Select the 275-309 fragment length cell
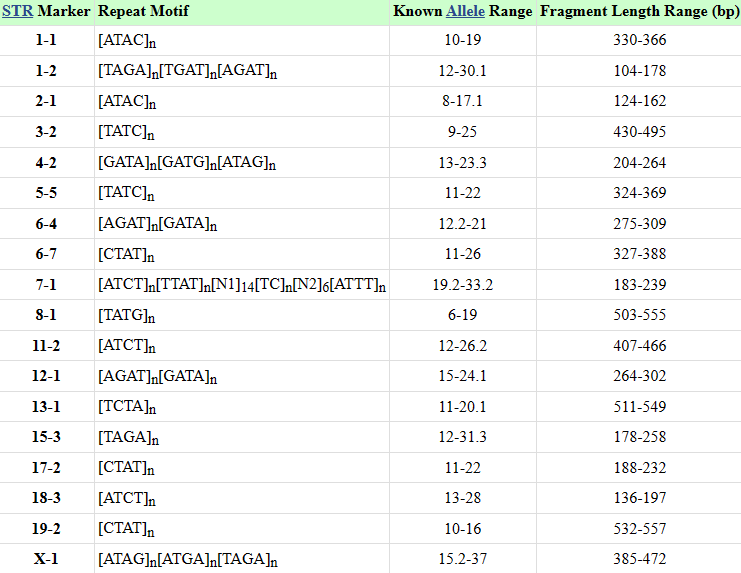This screenshot has height=573, width=741. (x=639, y=223)
